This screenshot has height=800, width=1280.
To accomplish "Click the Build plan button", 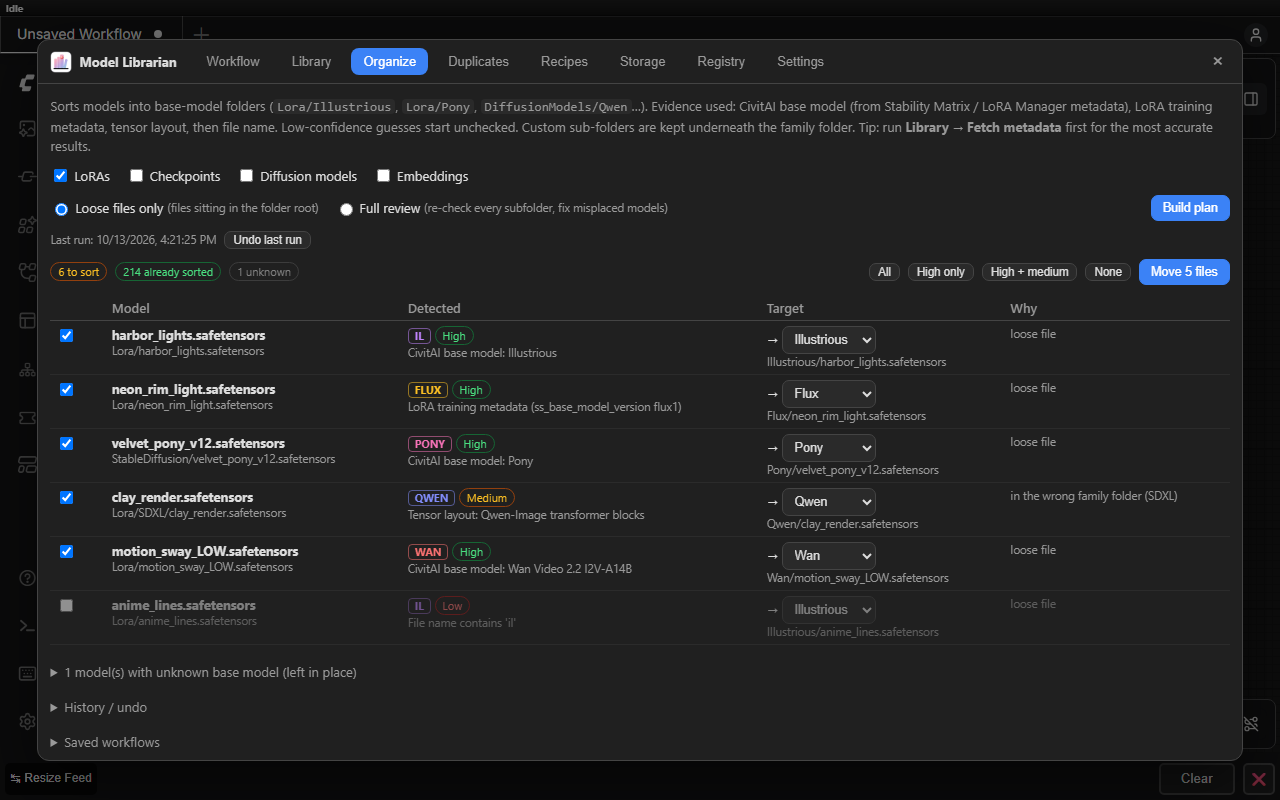I will (x=1190, y=208).
